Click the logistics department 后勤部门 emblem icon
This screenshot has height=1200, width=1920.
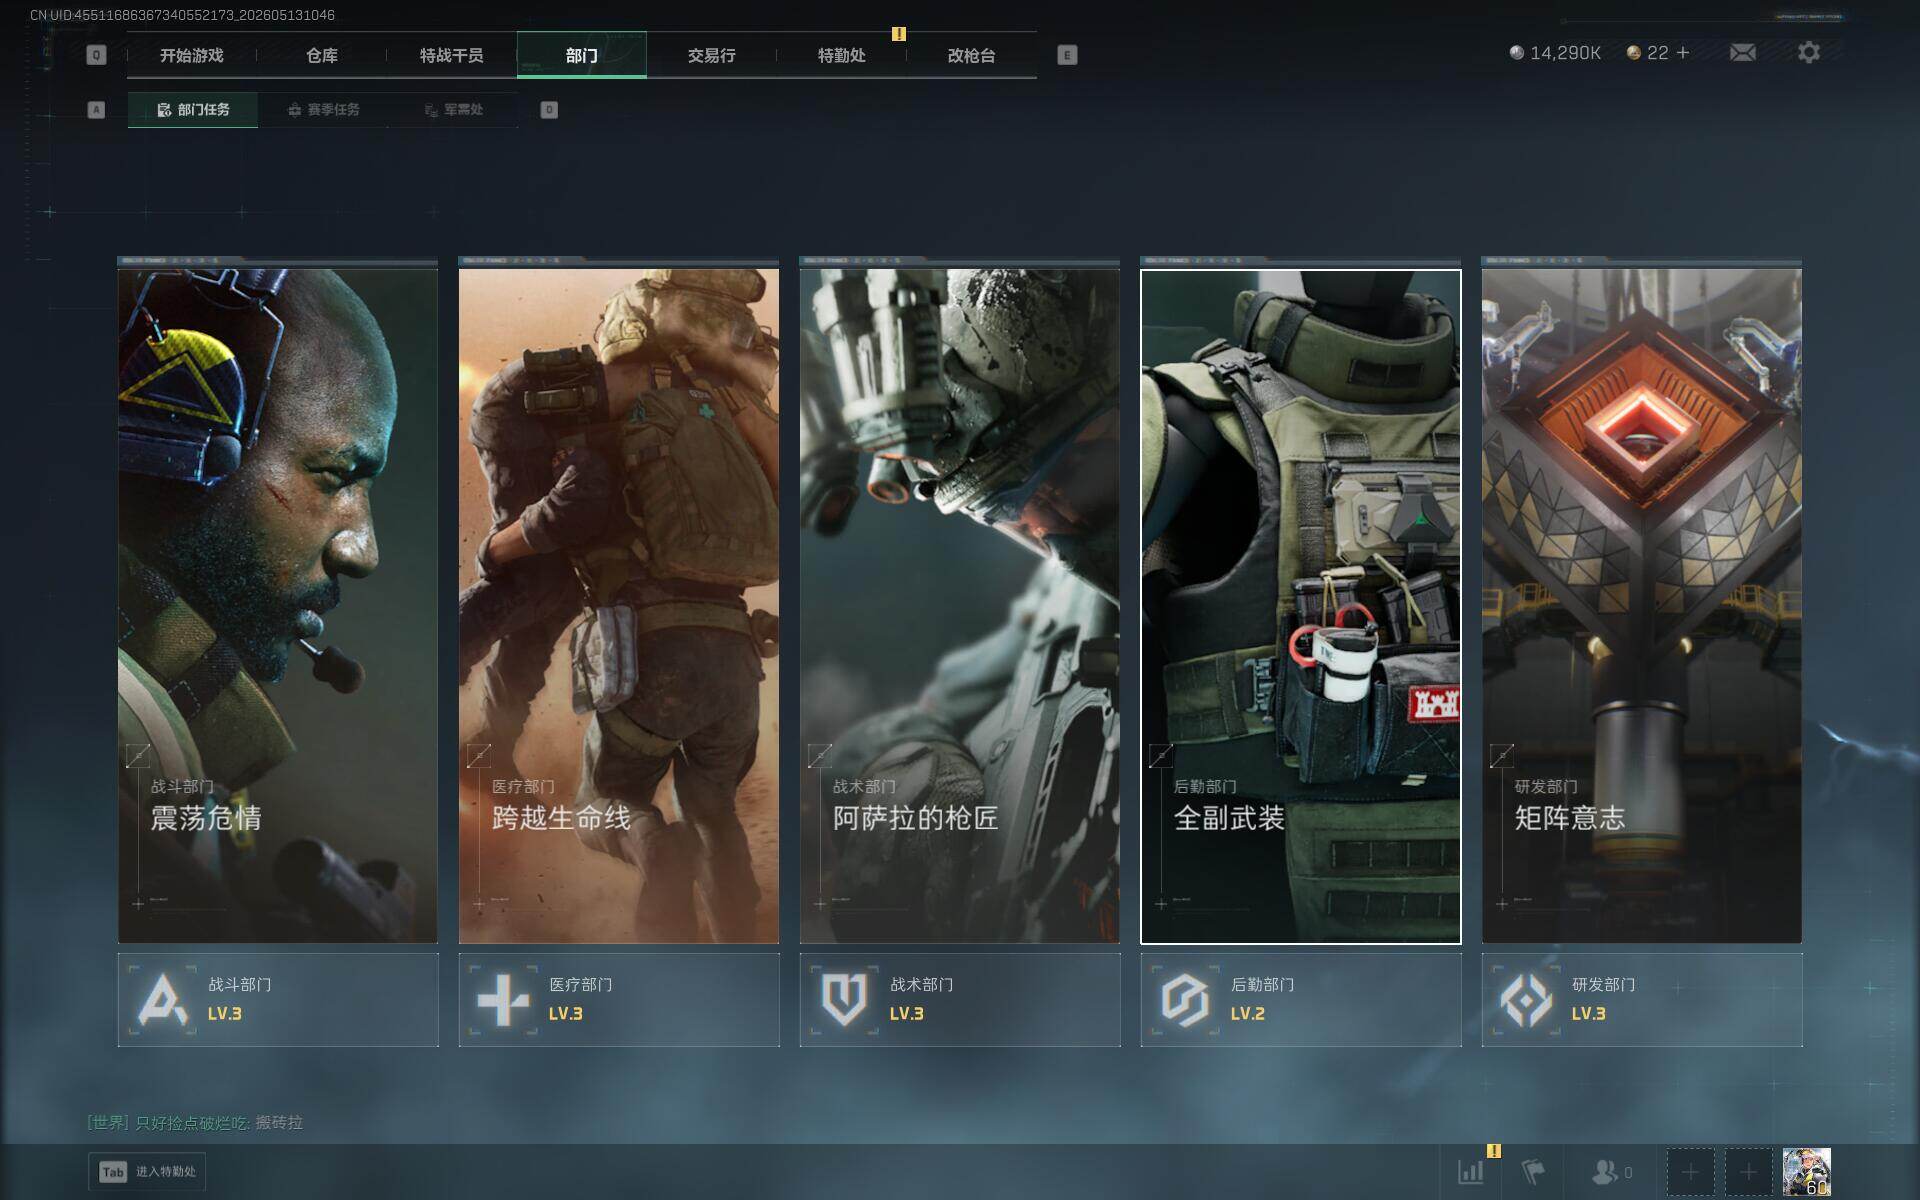[1185, 999]
